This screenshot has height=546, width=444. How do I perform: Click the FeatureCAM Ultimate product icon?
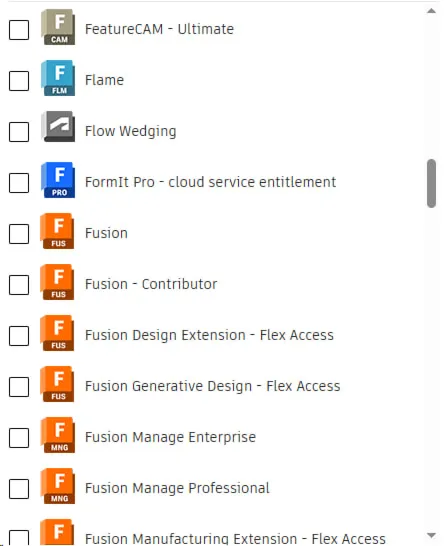pos(58,27)
